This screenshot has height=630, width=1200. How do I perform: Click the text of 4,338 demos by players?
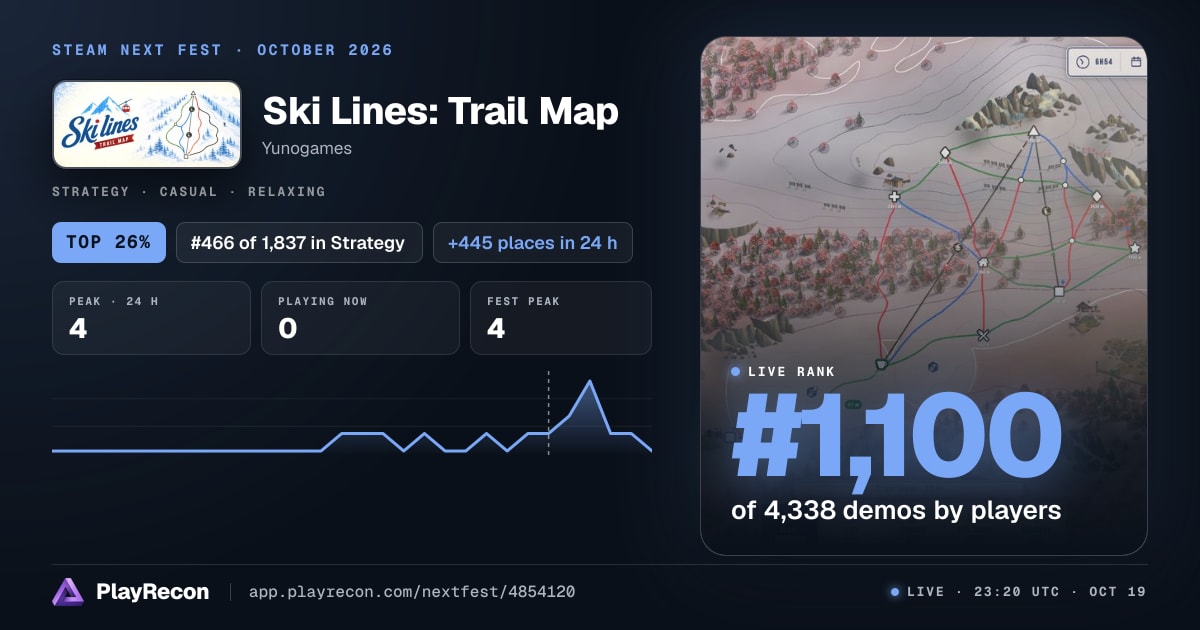(x=896, y=510)
